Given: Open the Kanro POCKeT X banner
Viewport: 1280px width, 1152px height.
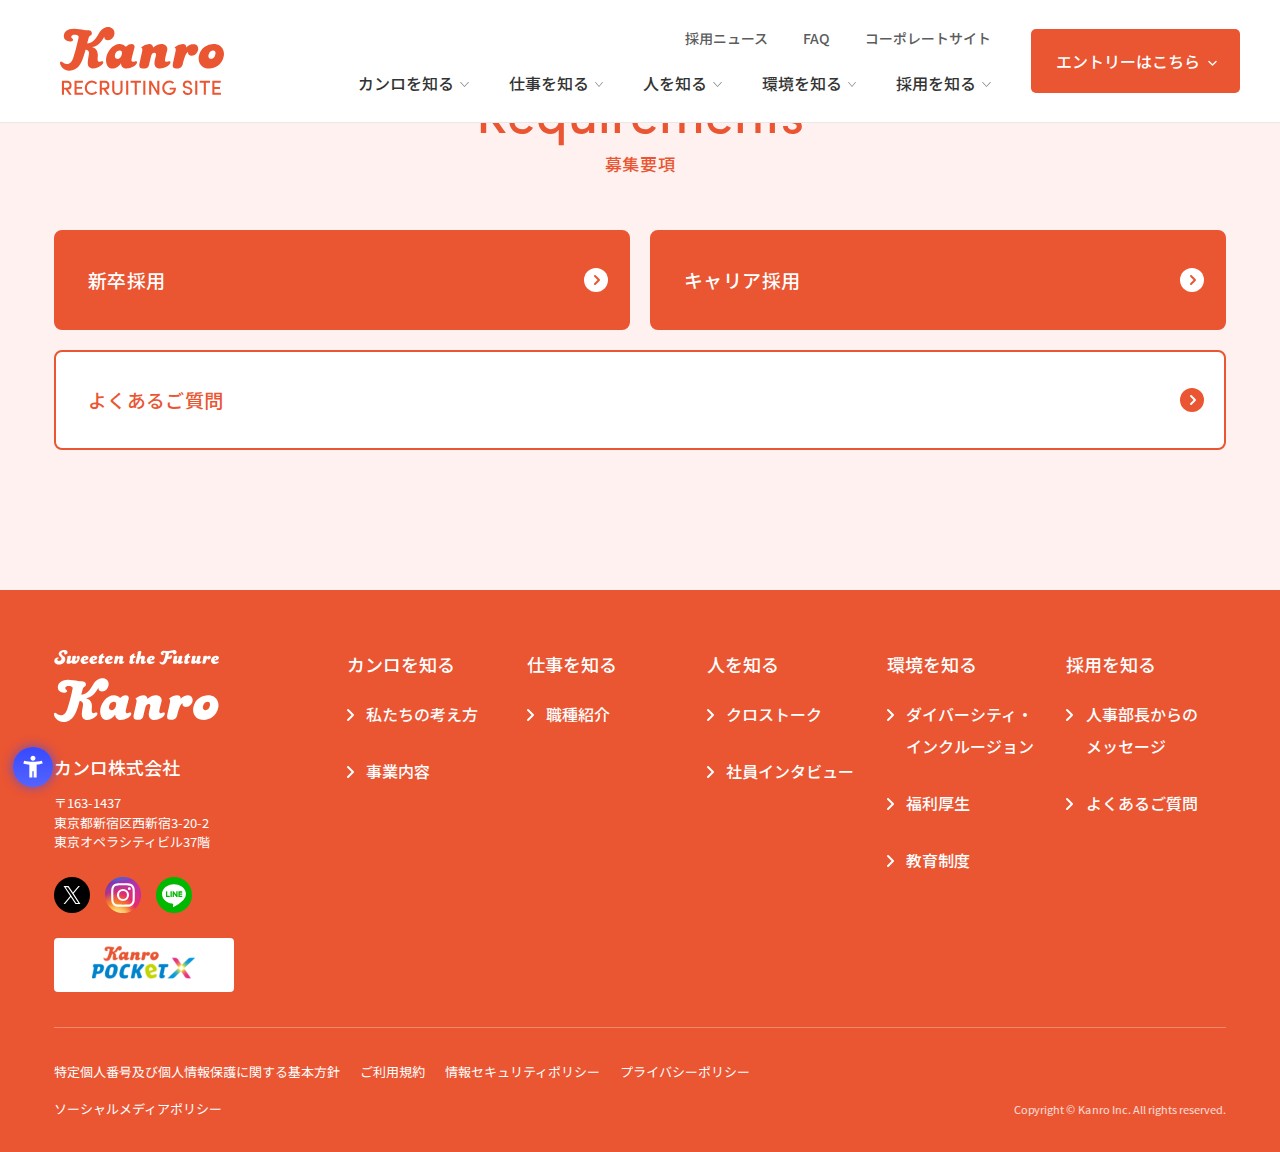Looking at the screenshot, I should (144, 965).
